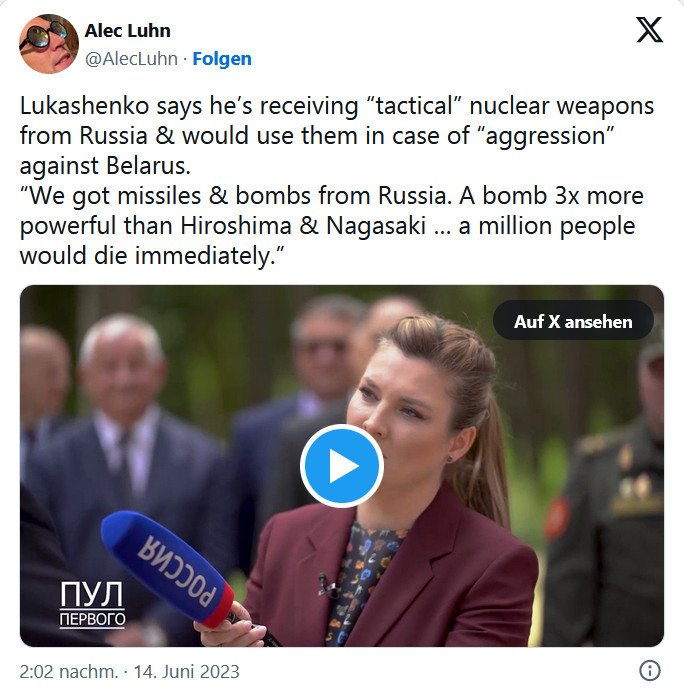Image resolution: width=684 pixels, height=695 pixels.
Task: Open the Alec Luhn display name
Action: click(x=128, y=31)
